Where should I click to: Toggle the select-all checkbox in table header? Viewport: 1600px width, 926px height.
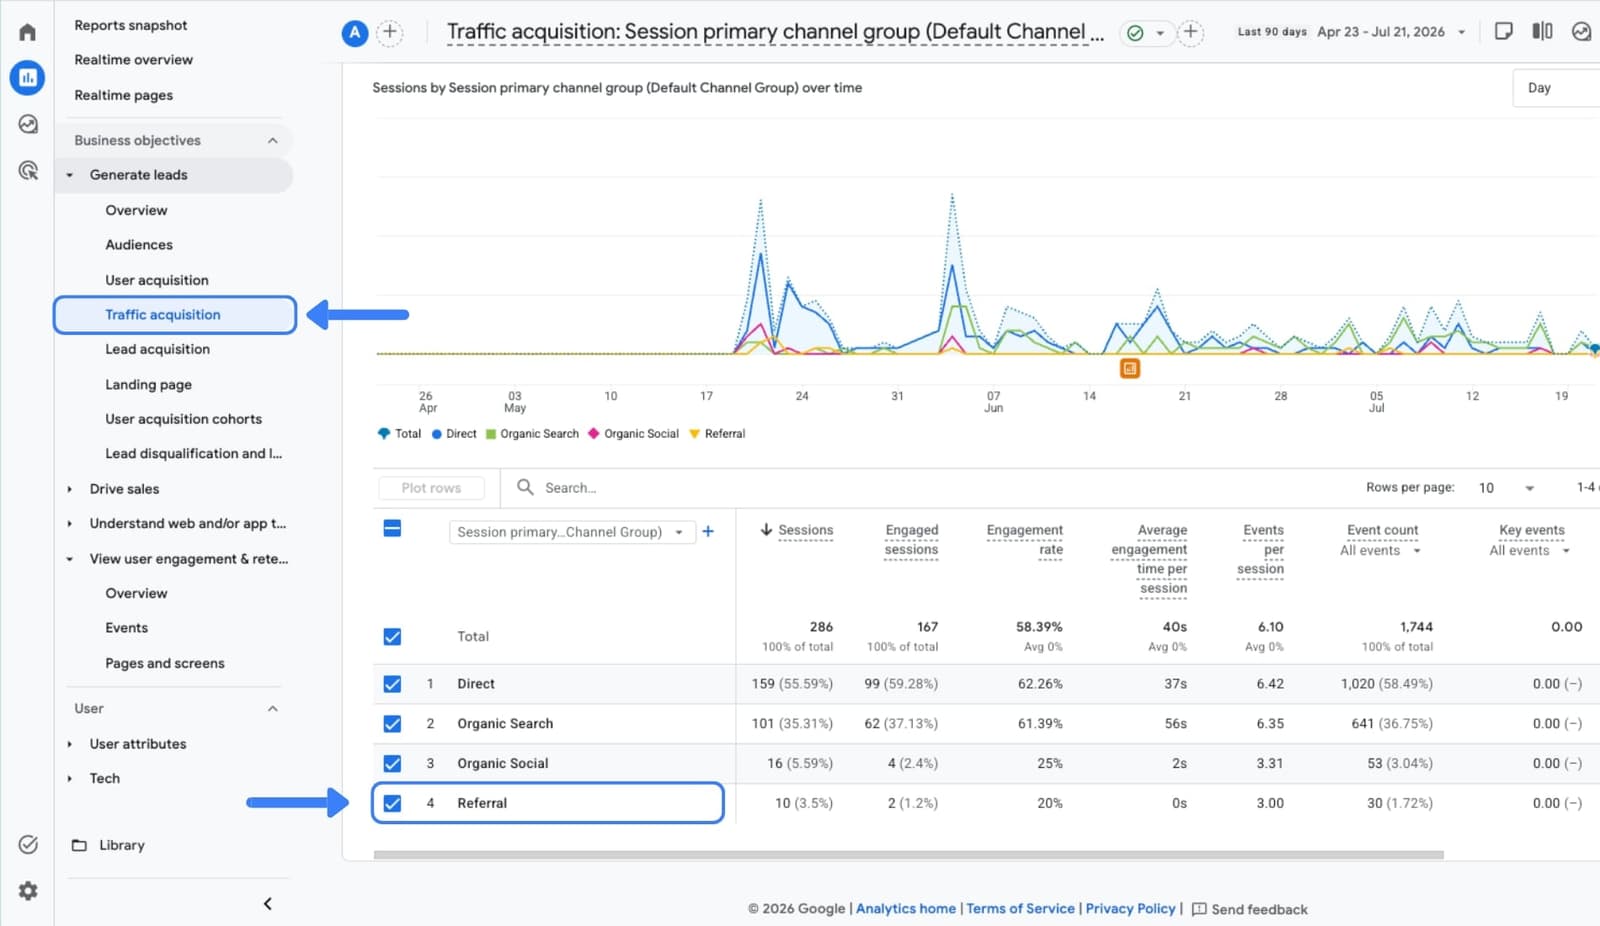coord(392,528)
